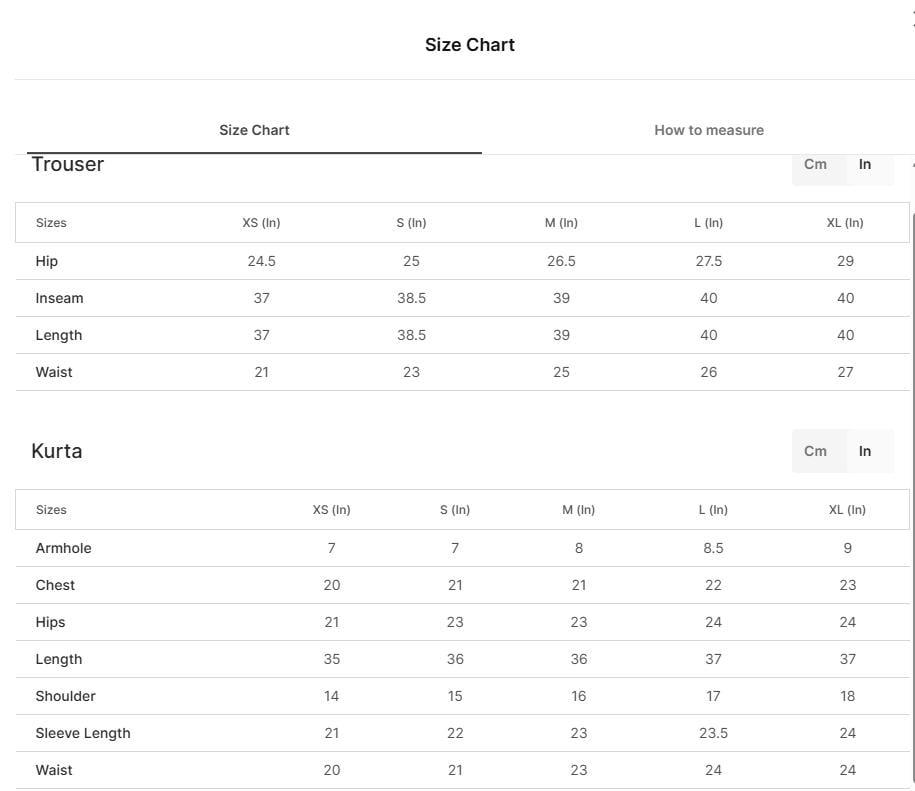Select the Inseam row label in Trouser table
The width and height of the screenshot is (915, 791).
(x=60, y=298)
